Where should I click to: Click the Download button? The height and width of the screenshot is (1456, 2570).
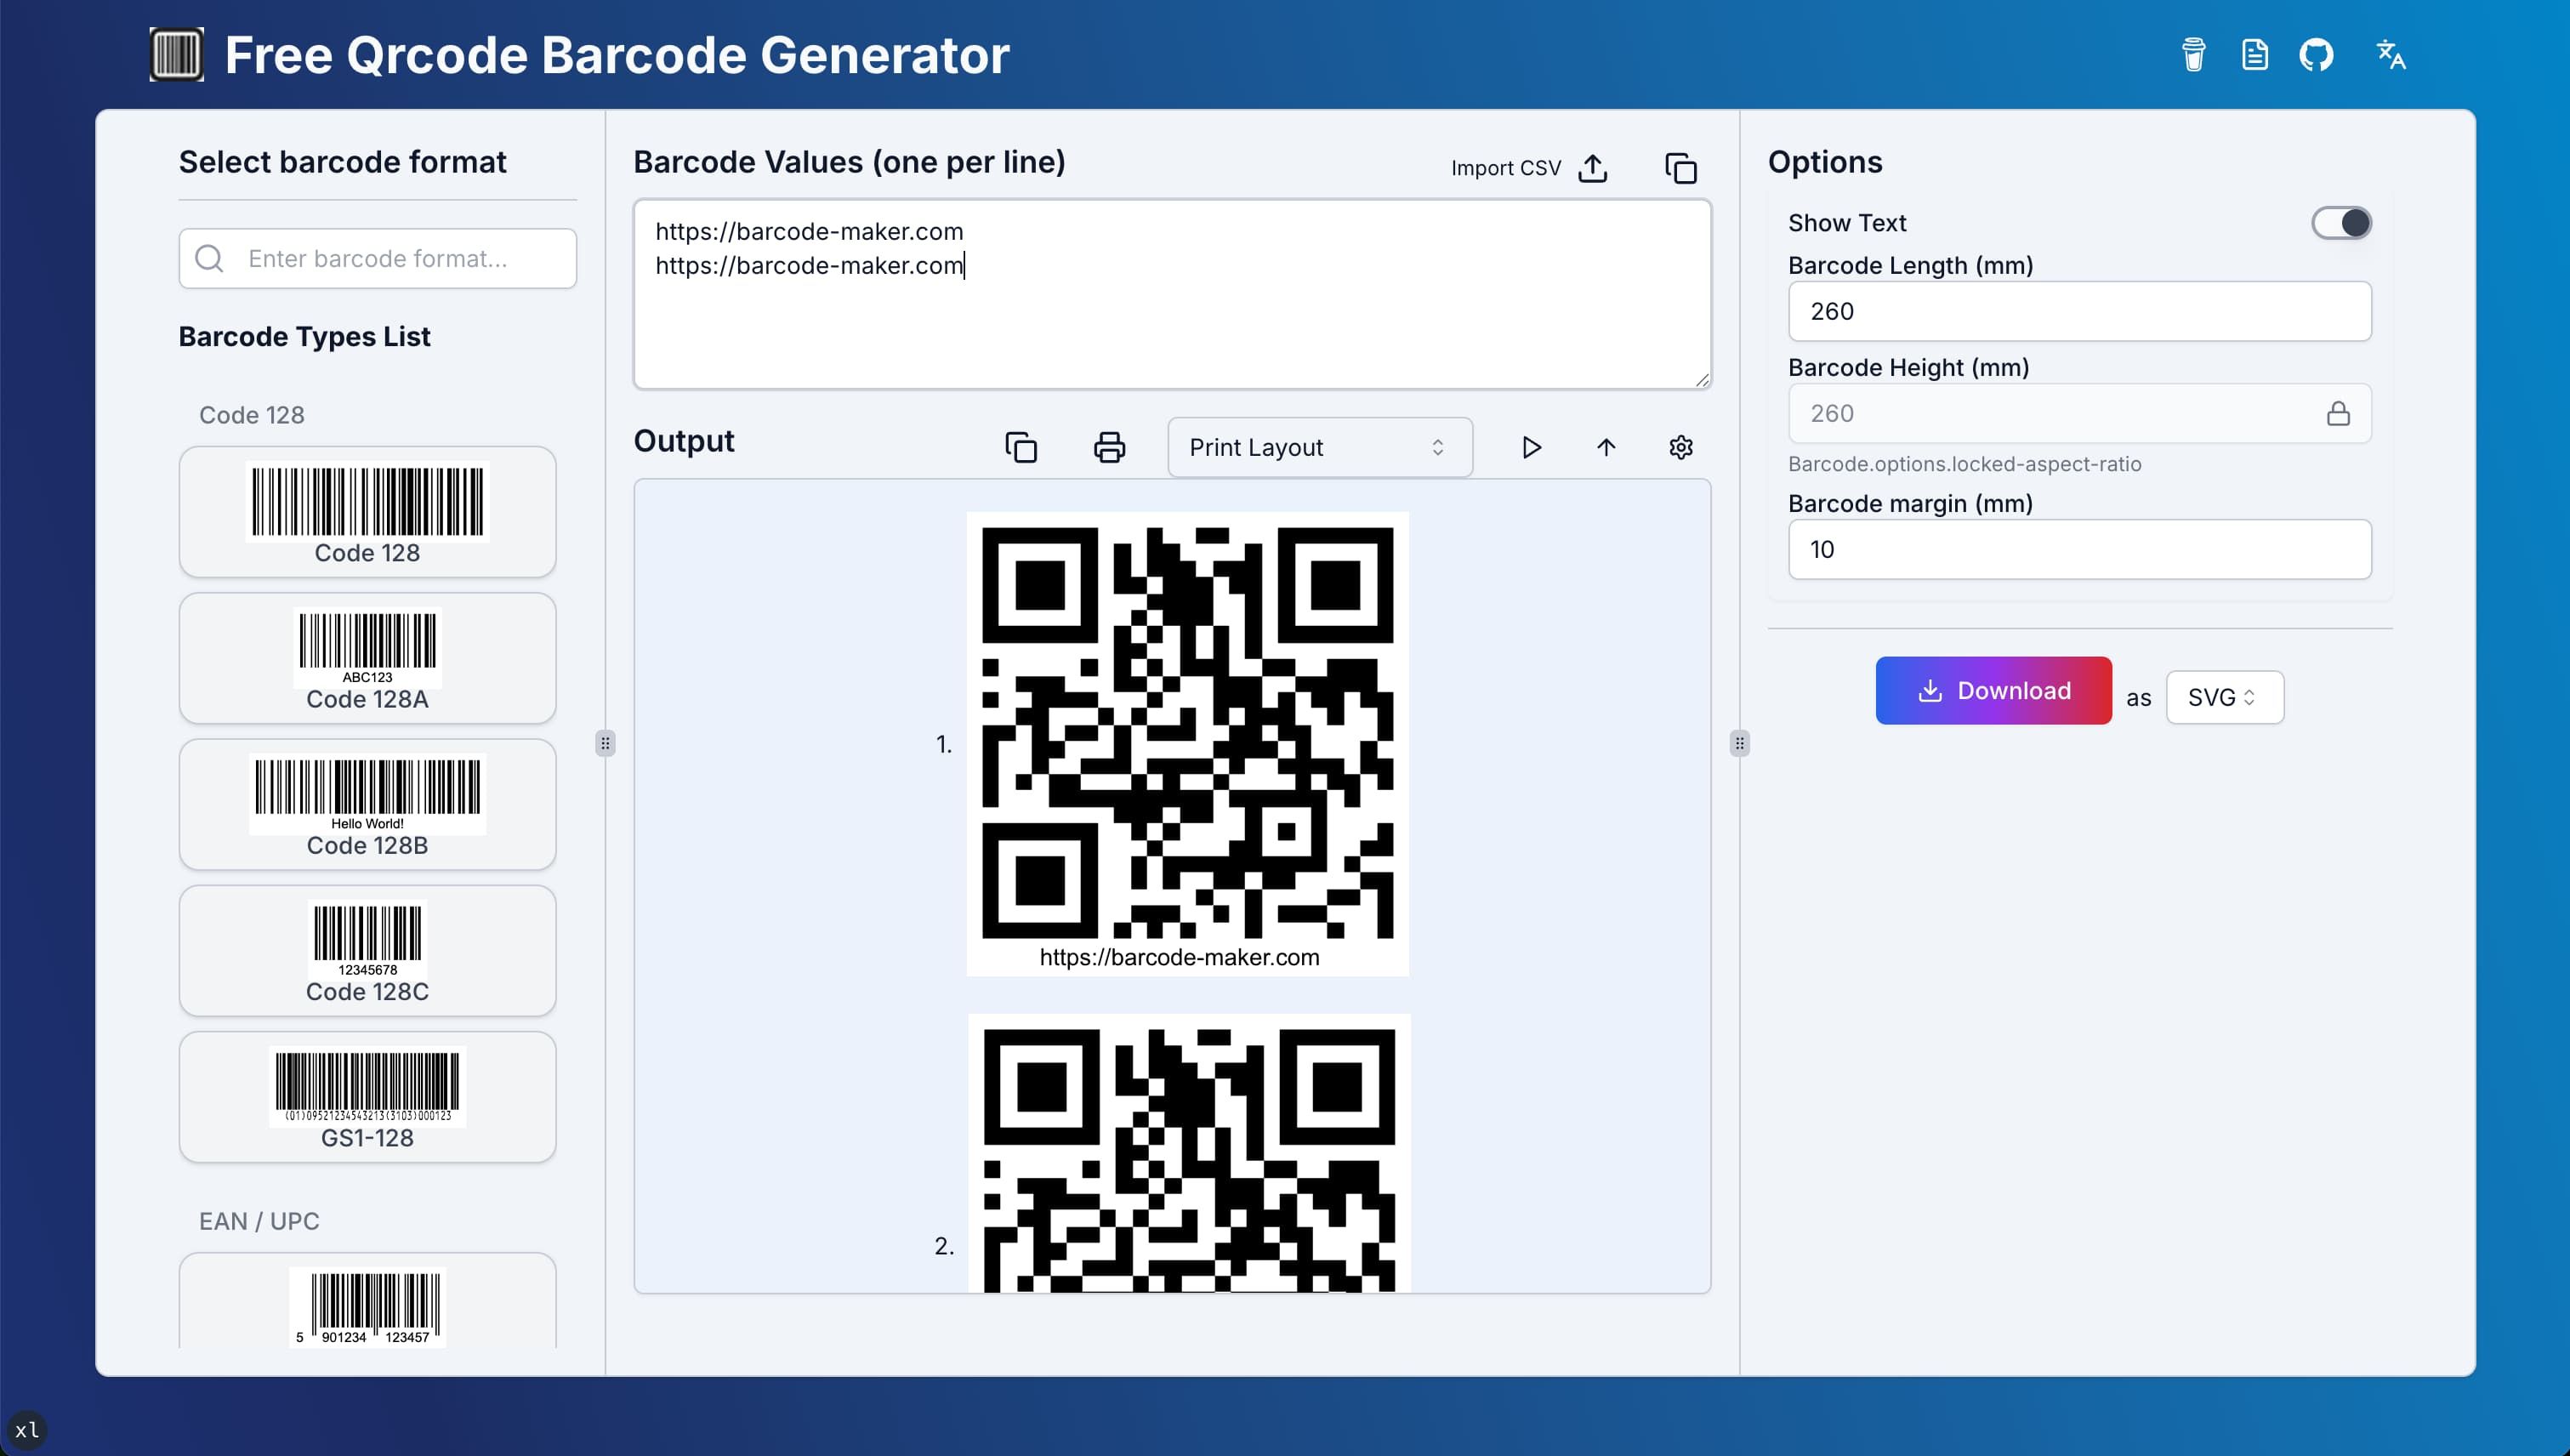1993,691
